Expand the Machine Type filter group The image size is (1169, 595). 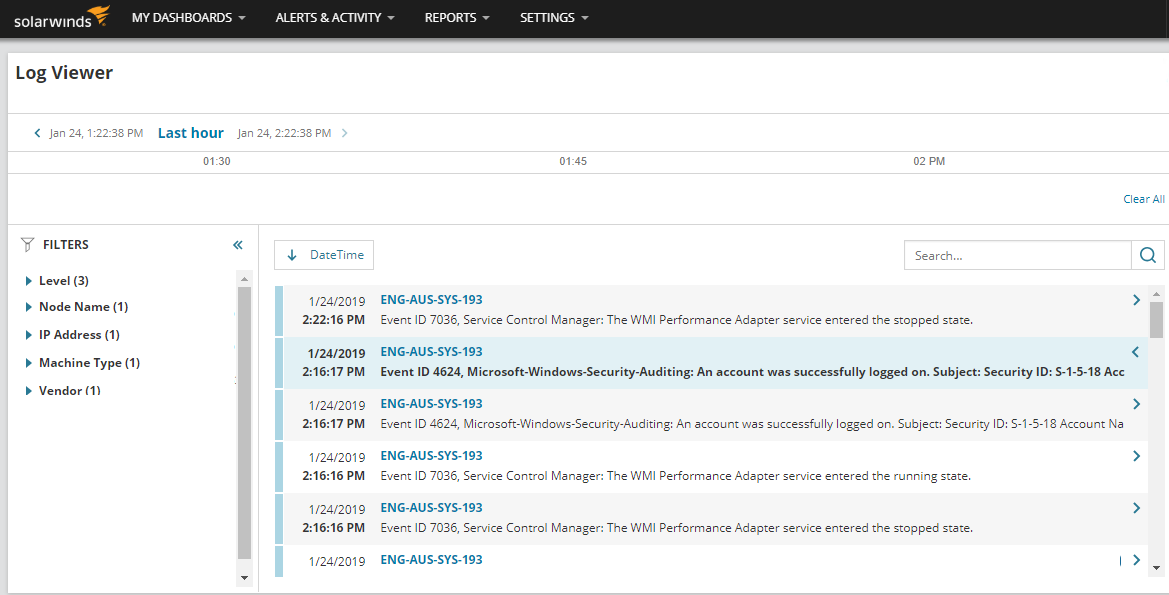point(29,363)
